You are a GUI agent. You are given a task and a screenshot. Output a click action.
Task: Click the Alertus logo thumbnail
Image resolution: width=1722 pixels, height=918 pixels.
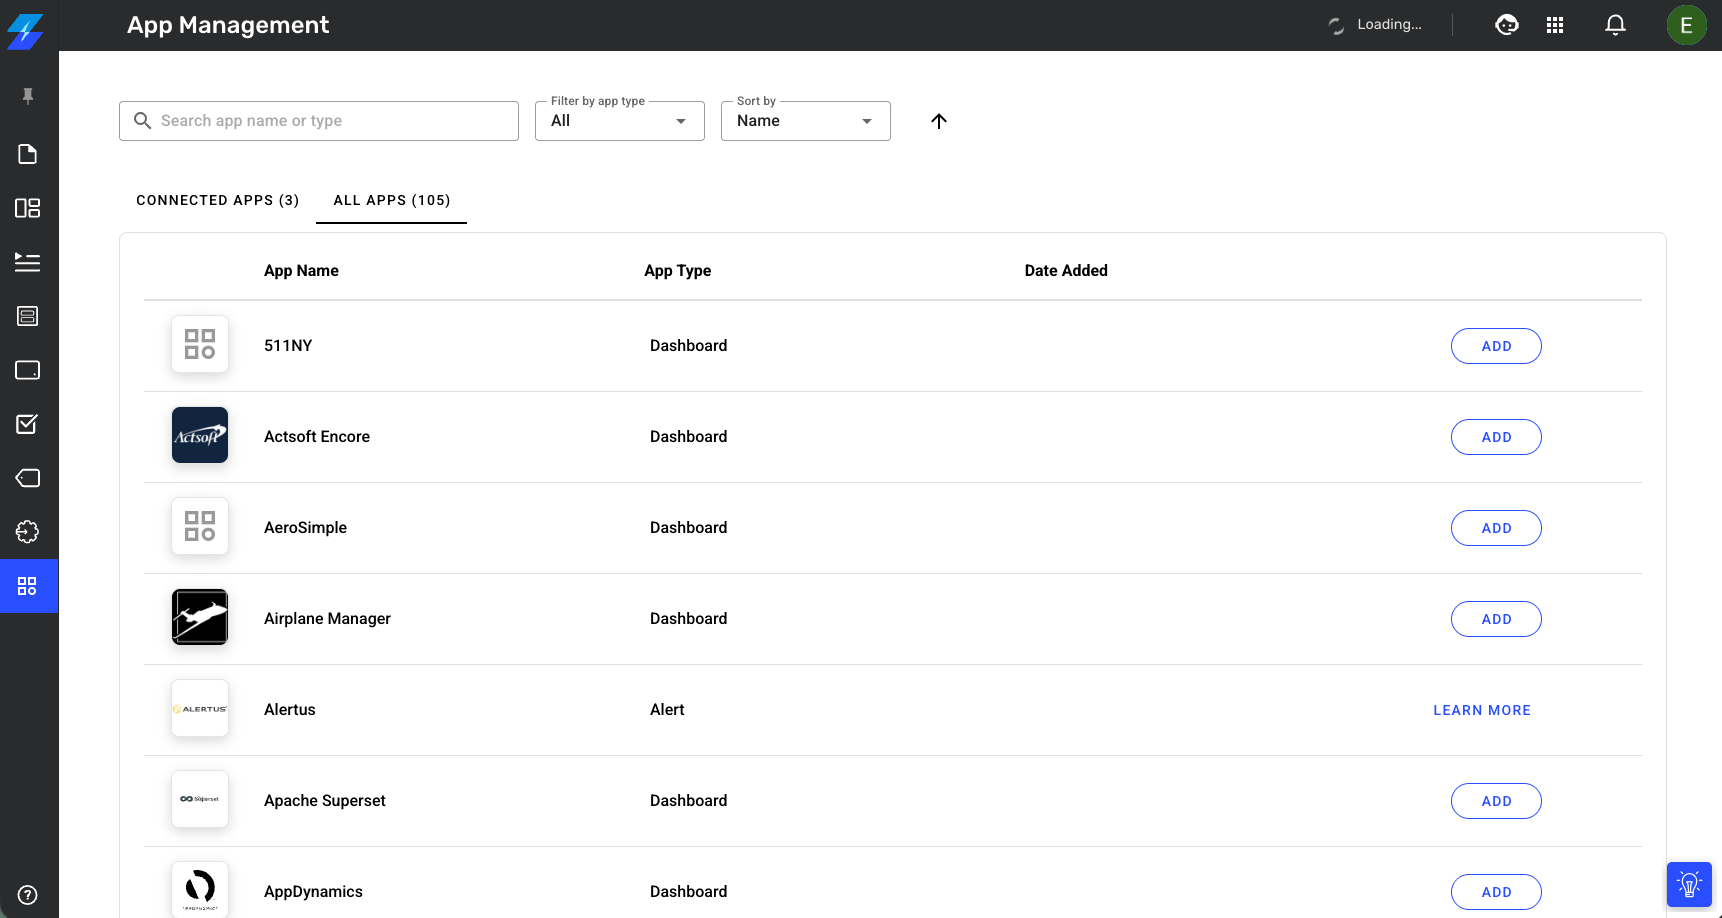pyautogui.click(x=200, y=708)
